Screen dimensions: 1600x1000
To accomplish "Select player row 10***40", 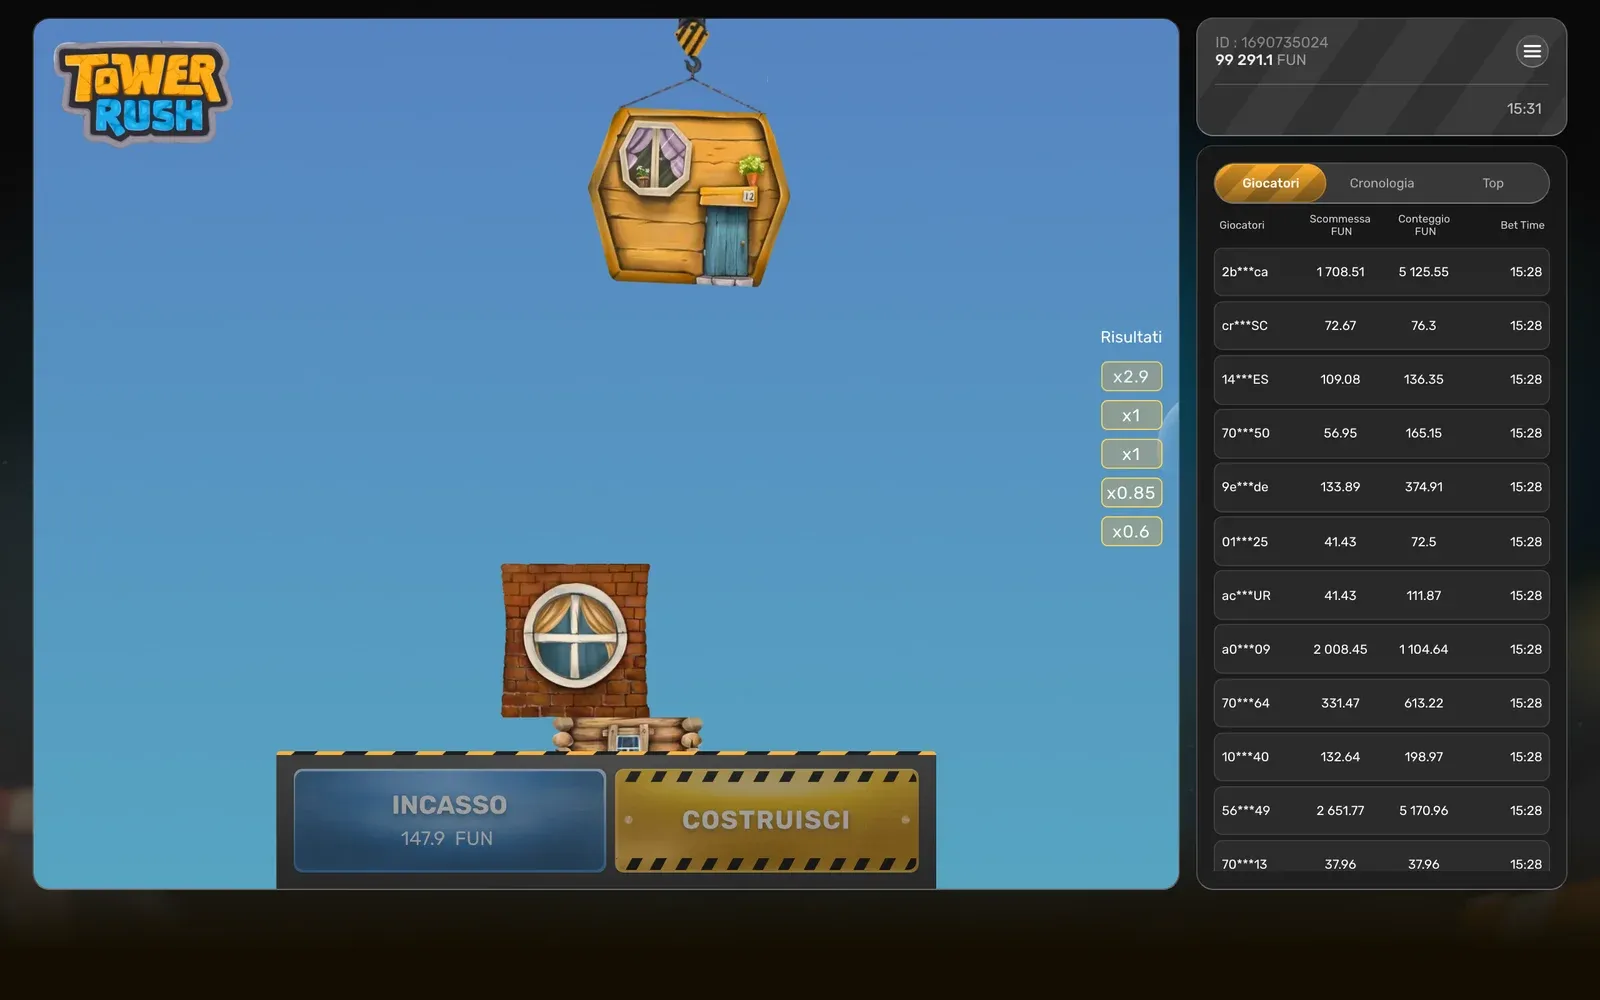I will [x=1381, y=757].
